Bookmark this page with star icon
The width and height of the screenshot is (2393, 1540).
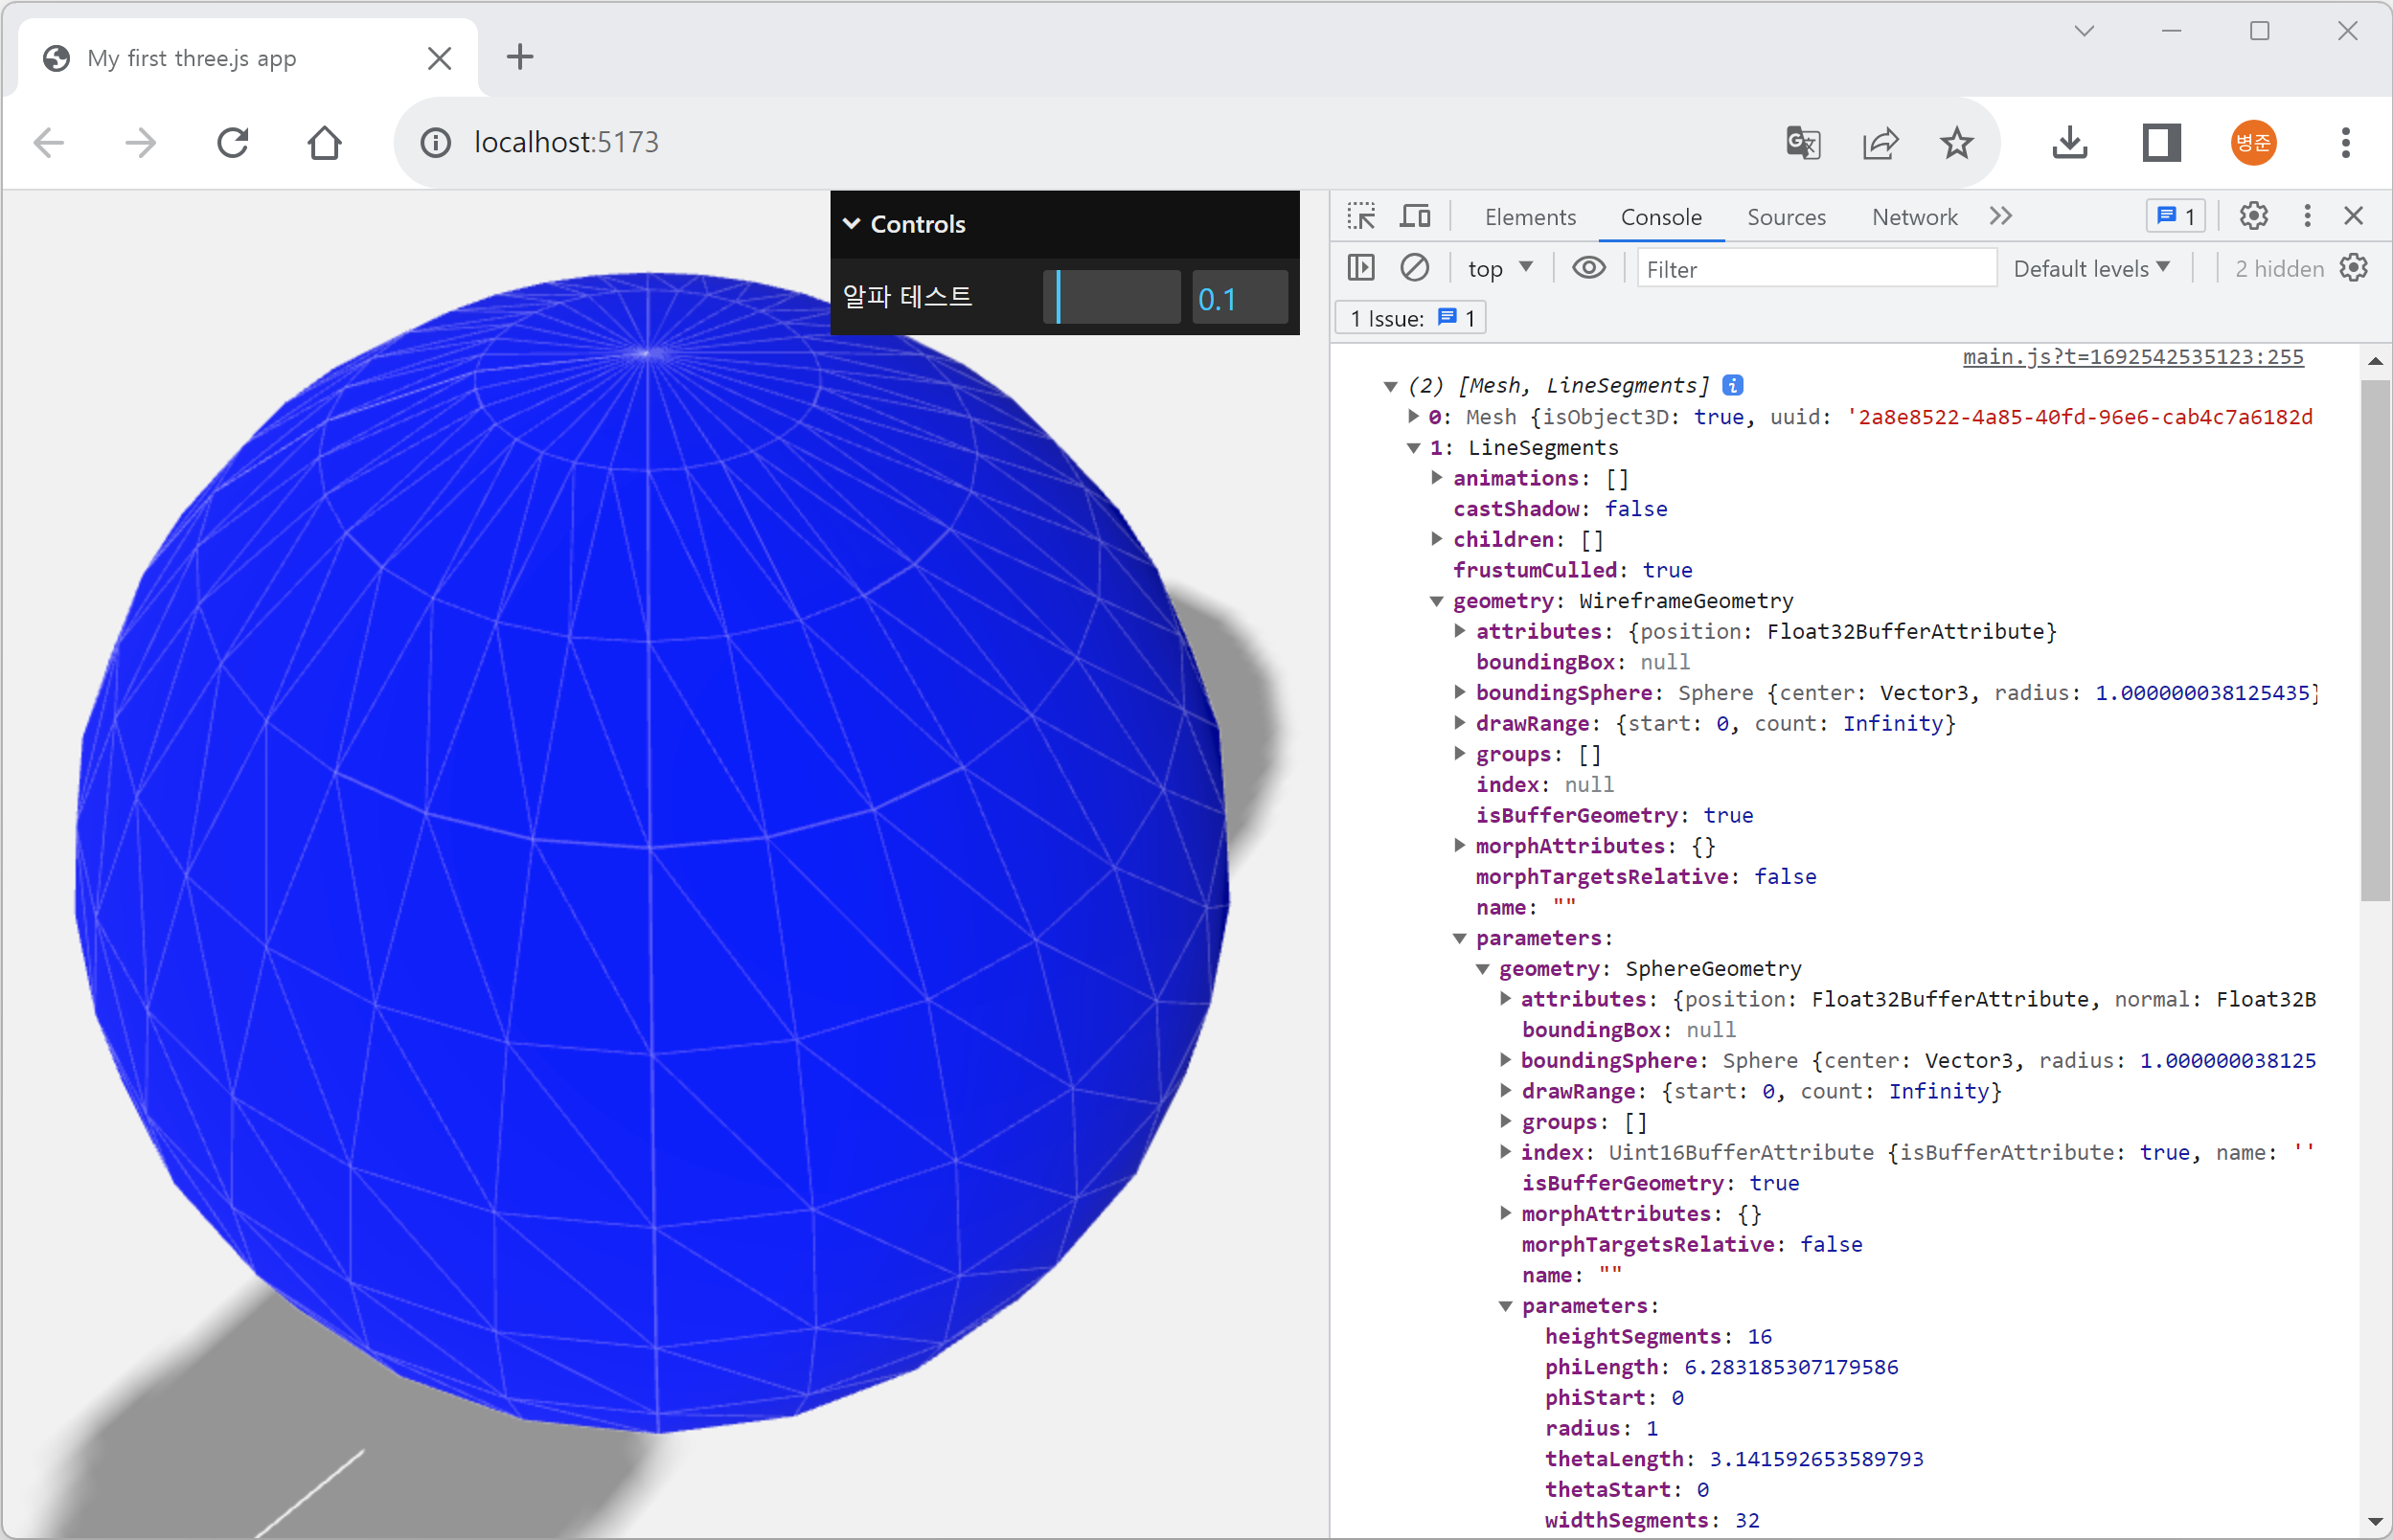[x=1956, y=143]
